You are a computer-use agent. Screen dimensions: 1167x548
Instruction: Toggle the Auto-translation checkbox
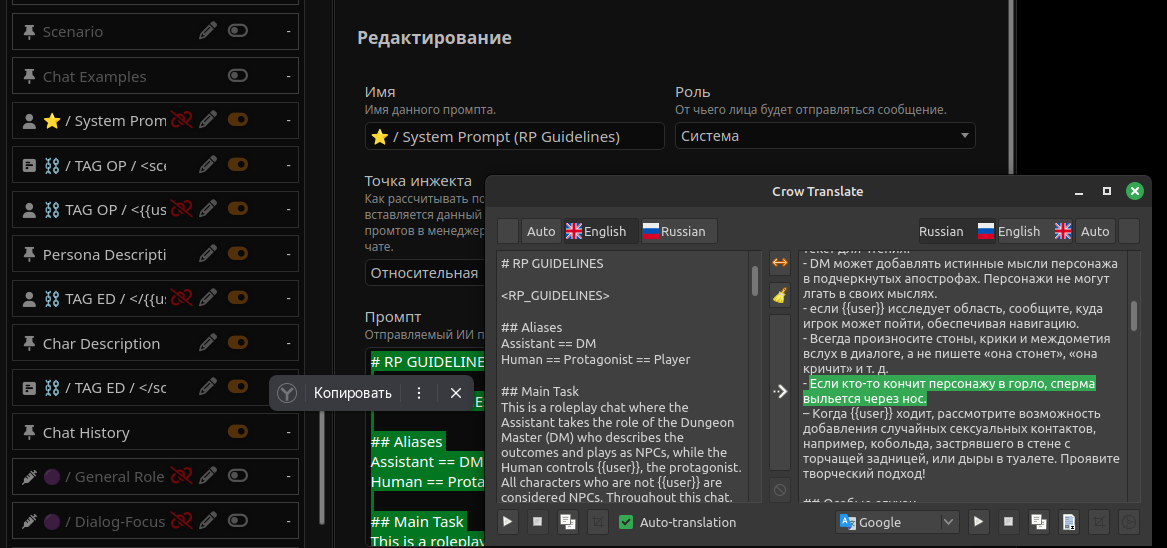pyautogui.click(x=626, y=522)
